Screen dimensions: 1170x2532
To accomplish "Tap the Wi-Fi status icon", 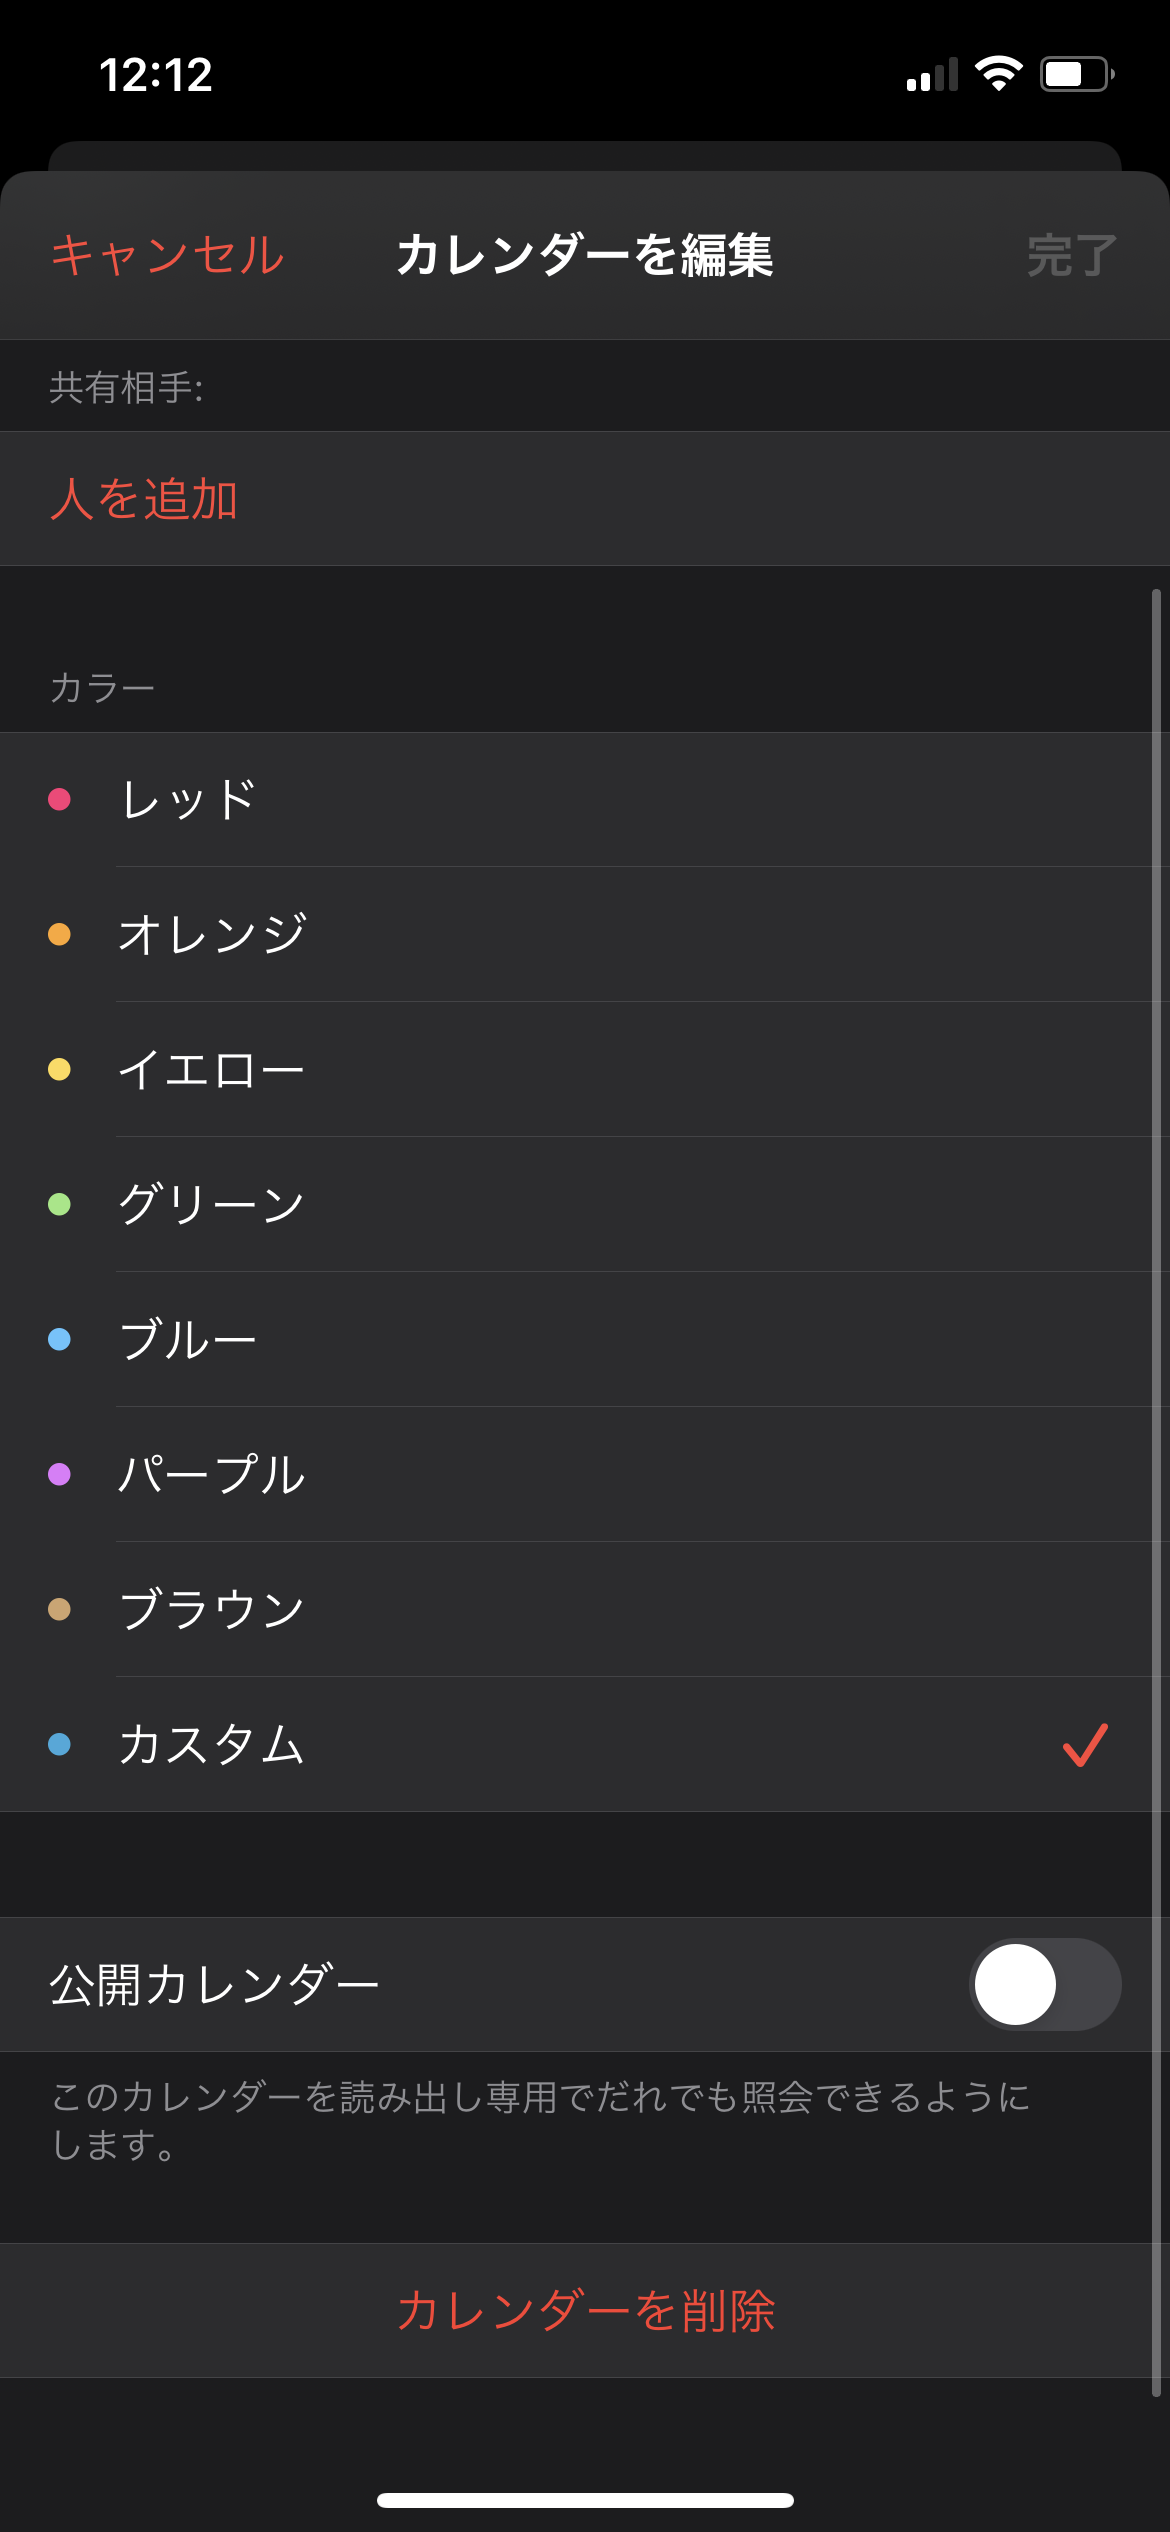I will (998, 74).
